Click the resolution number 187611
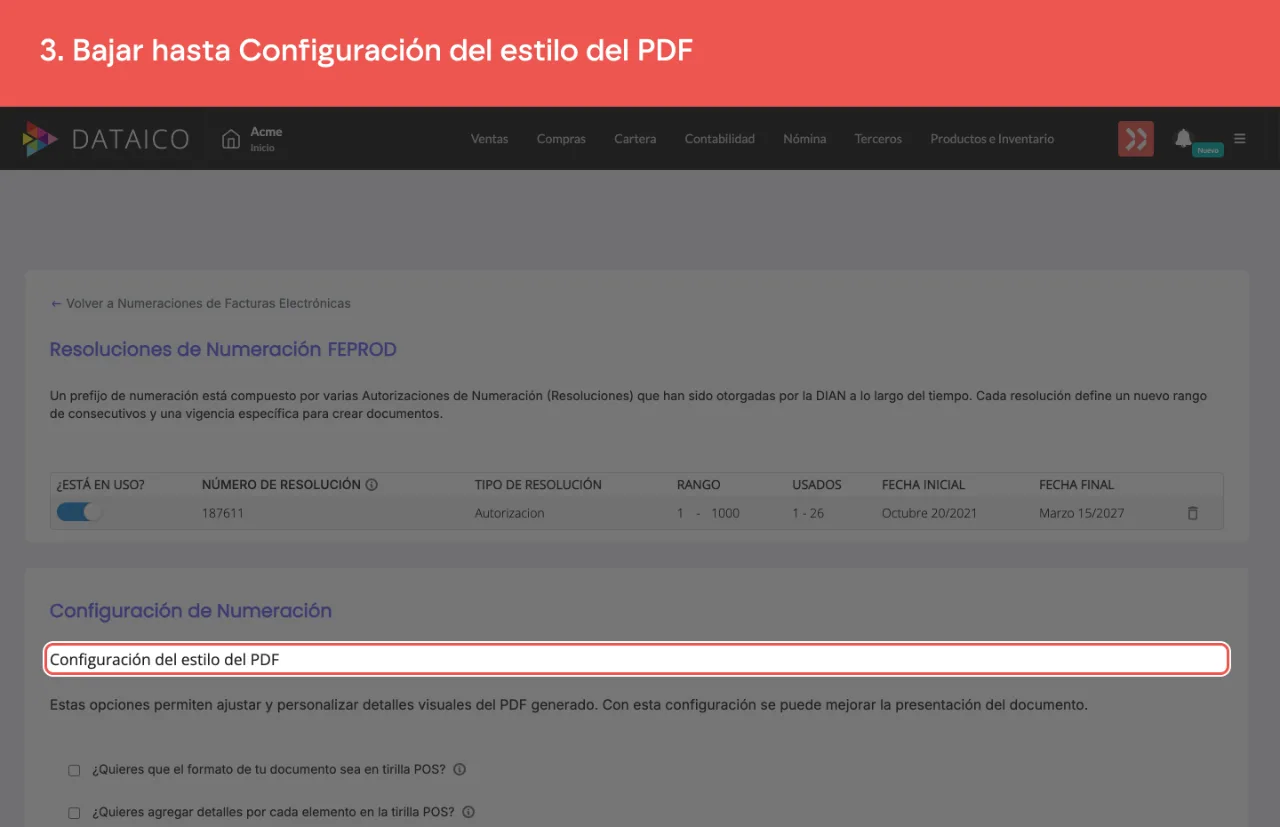 click(223, 513)
